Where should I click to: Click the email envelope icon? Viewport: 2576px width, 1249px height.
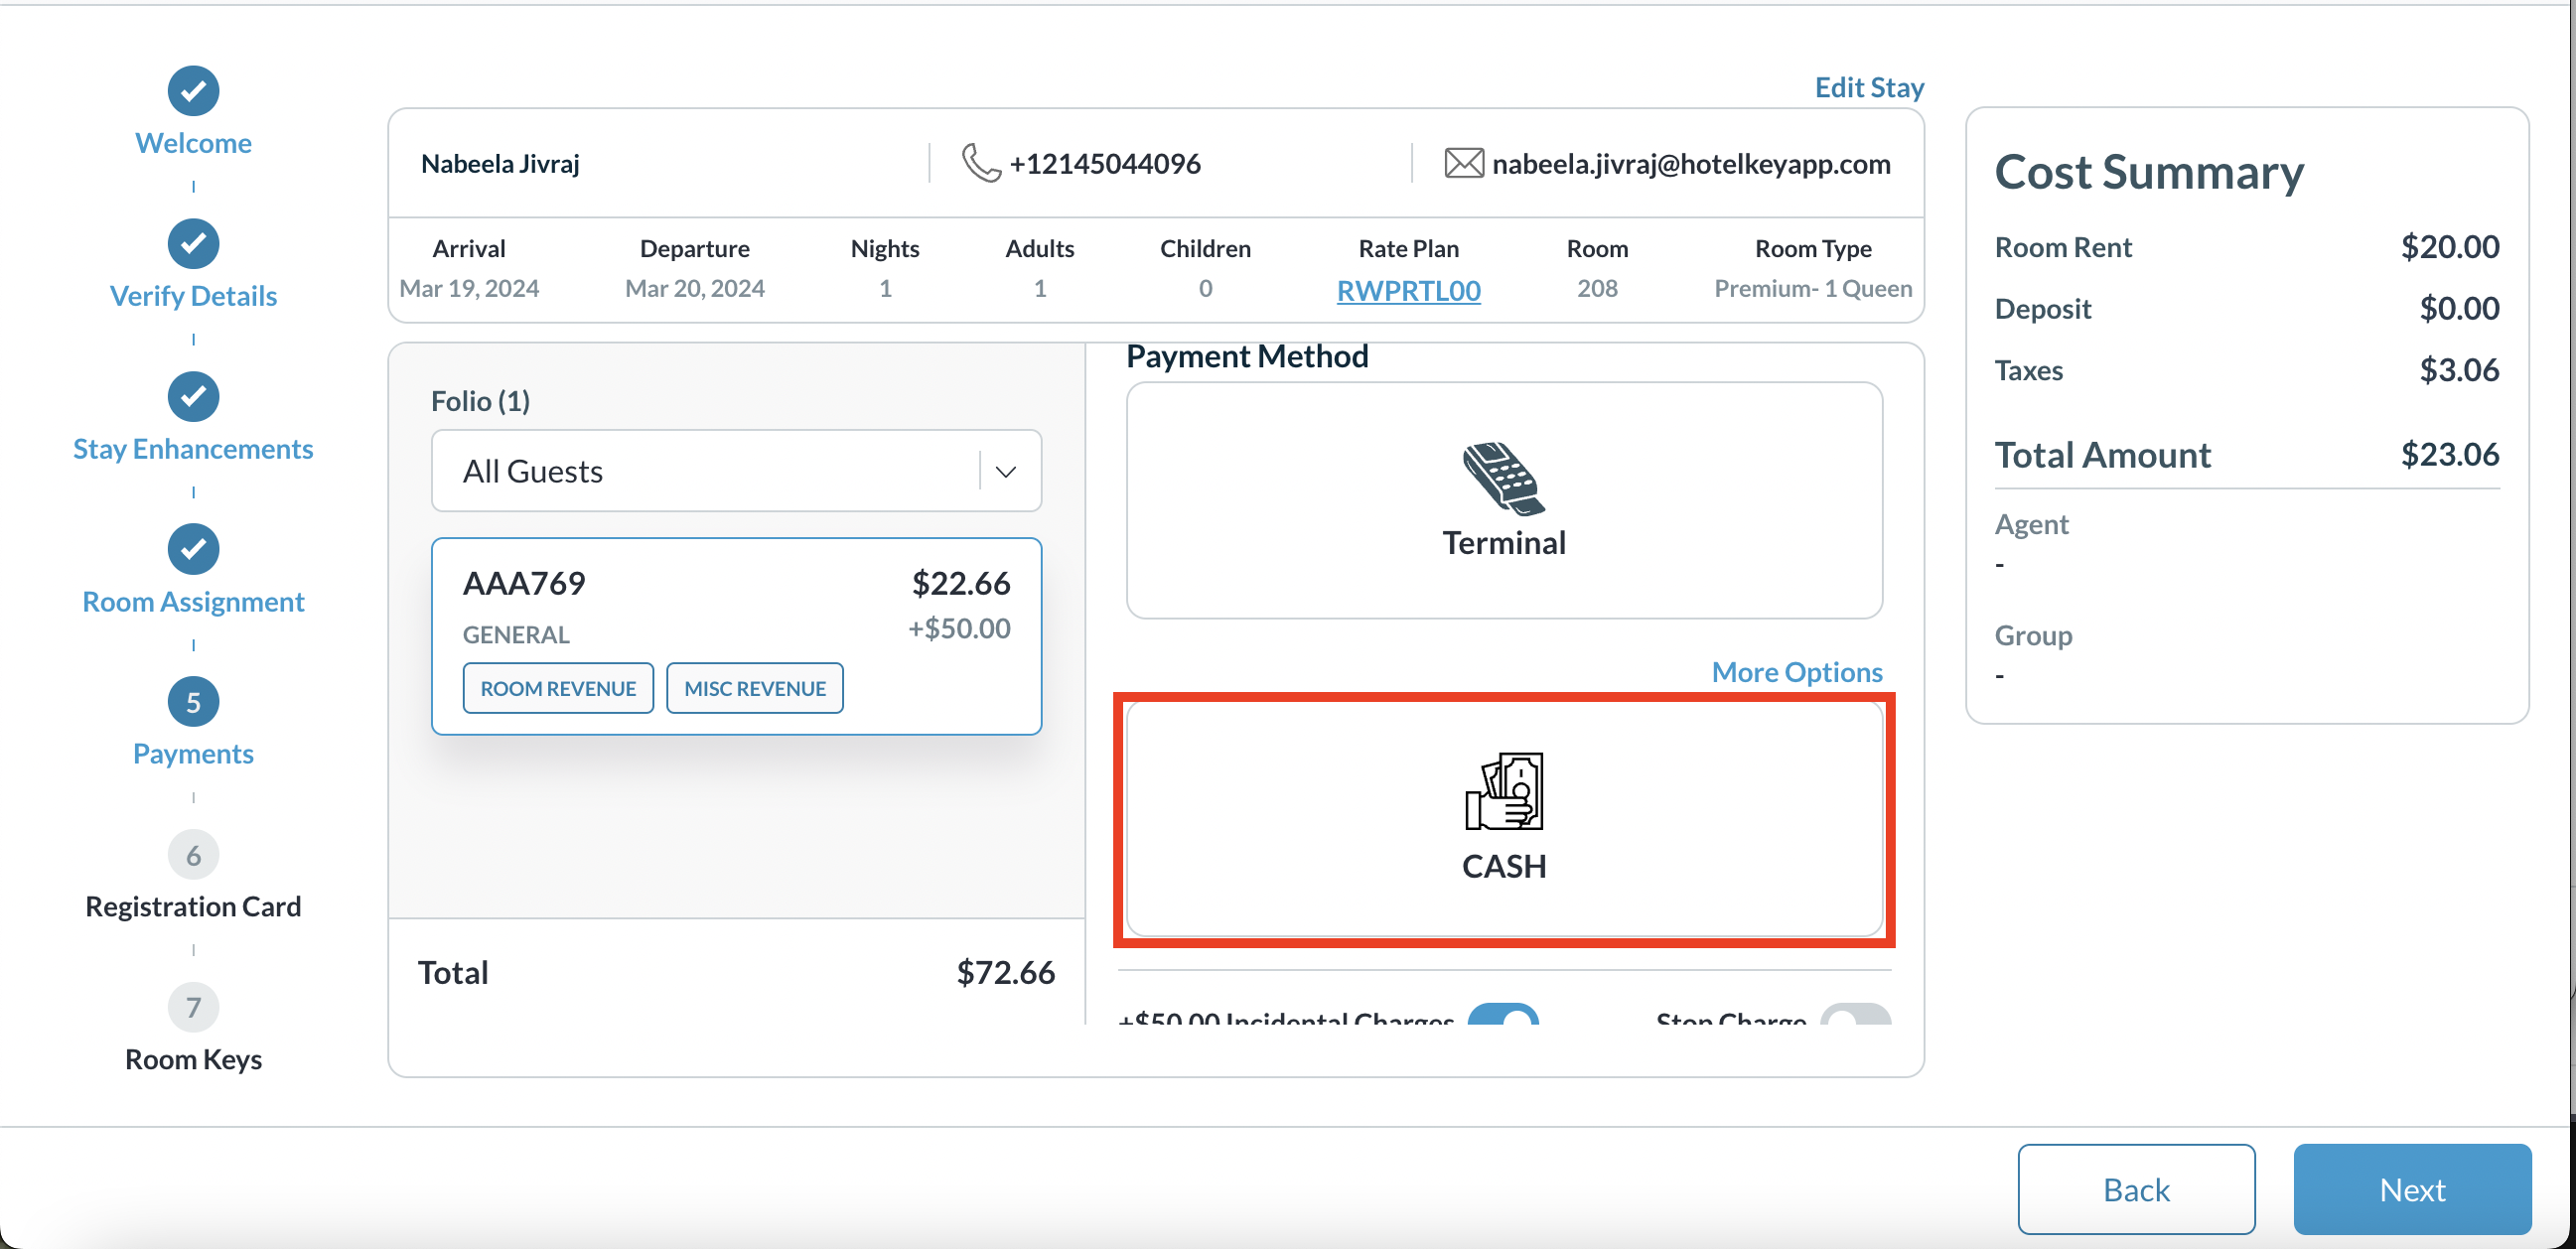click(x=1463, y=163)
